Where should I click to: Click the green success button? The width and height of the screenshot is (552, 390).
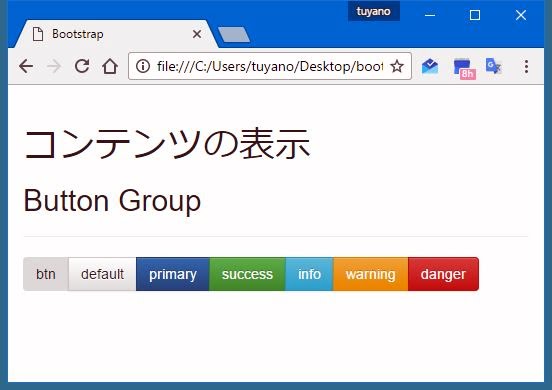(x=247, y=274)
